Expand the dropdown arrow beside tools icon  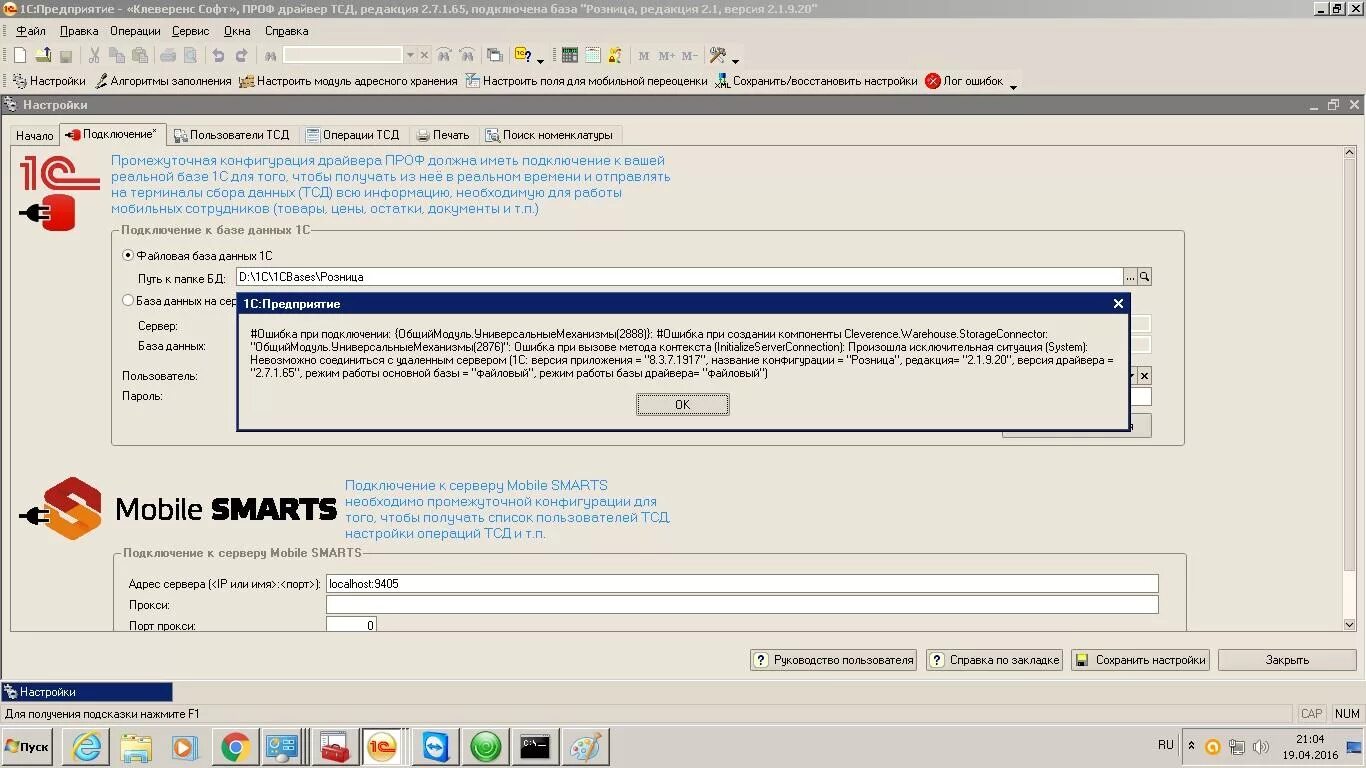click(735, 60)
